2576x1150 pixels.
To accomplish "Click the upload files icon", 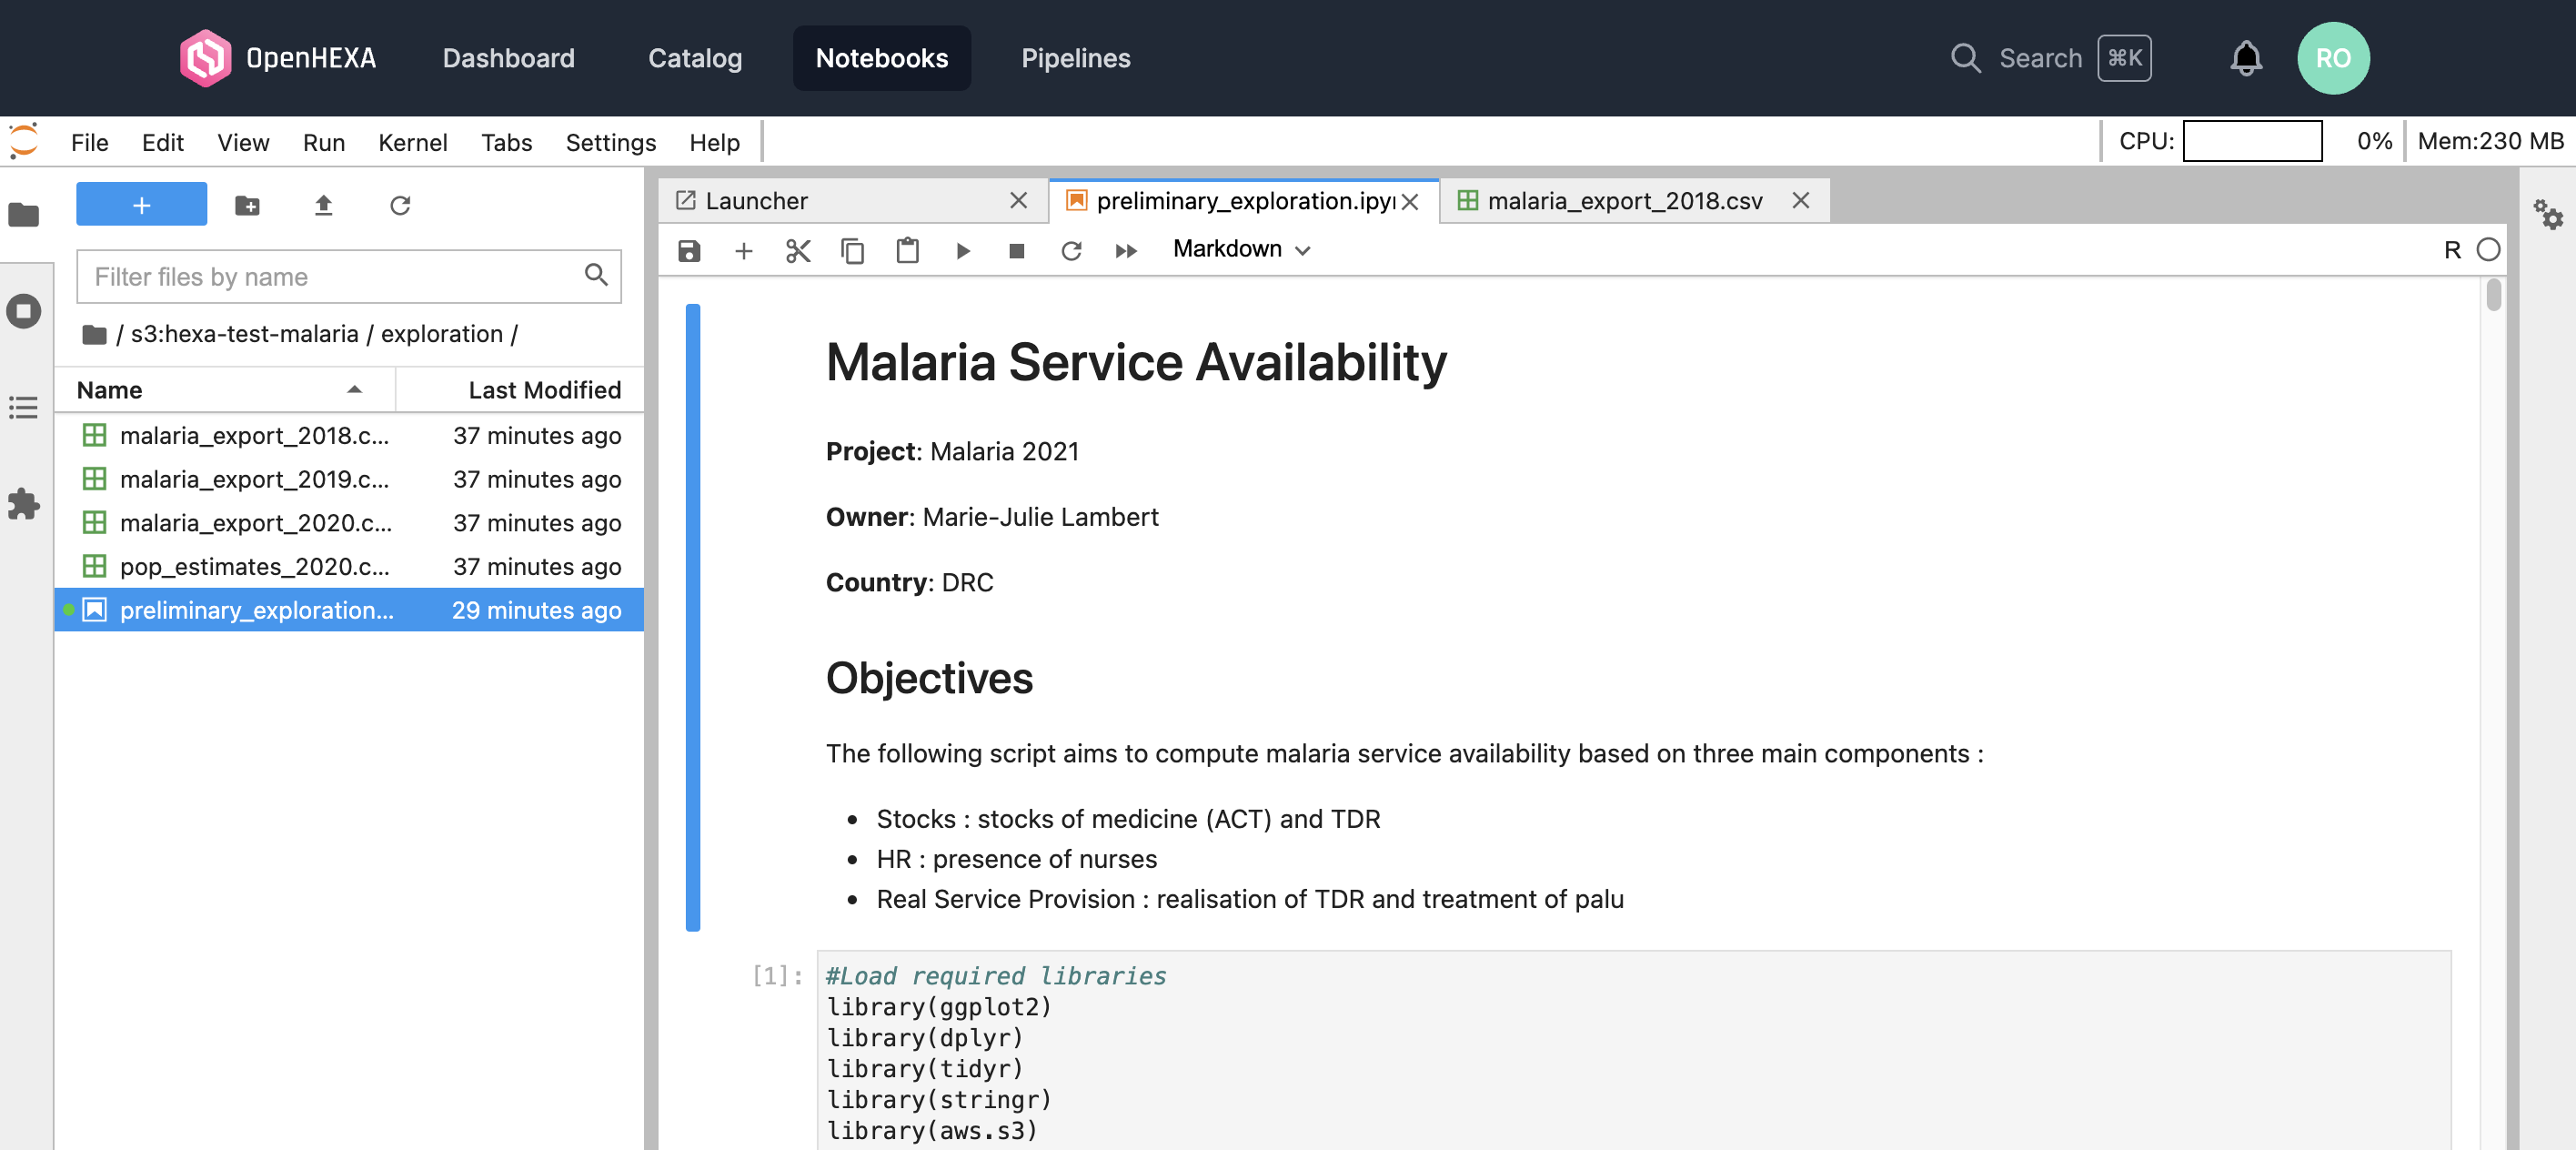I will pyautogui.click(x=323, y=205).
